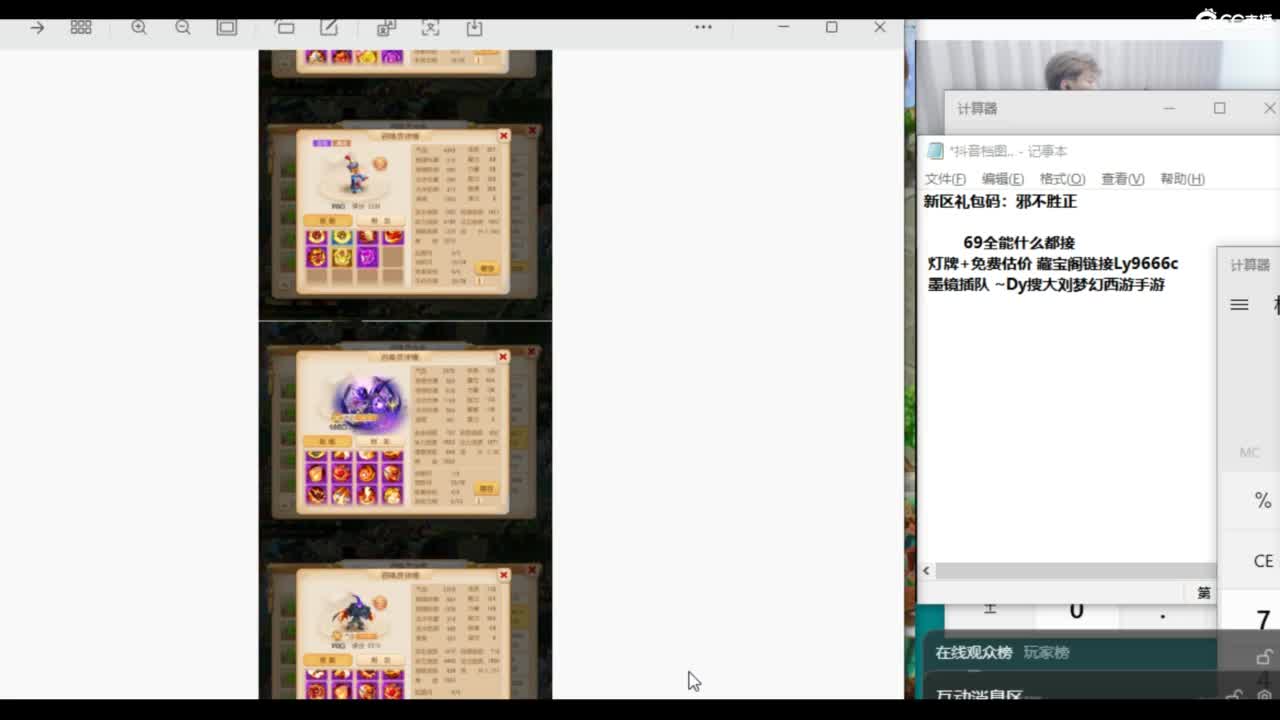Image resolution: width=1280 pixels, height=720 pixels.
Task: Click Notepad's horizontal scrollbar track
Action: 1075,570
